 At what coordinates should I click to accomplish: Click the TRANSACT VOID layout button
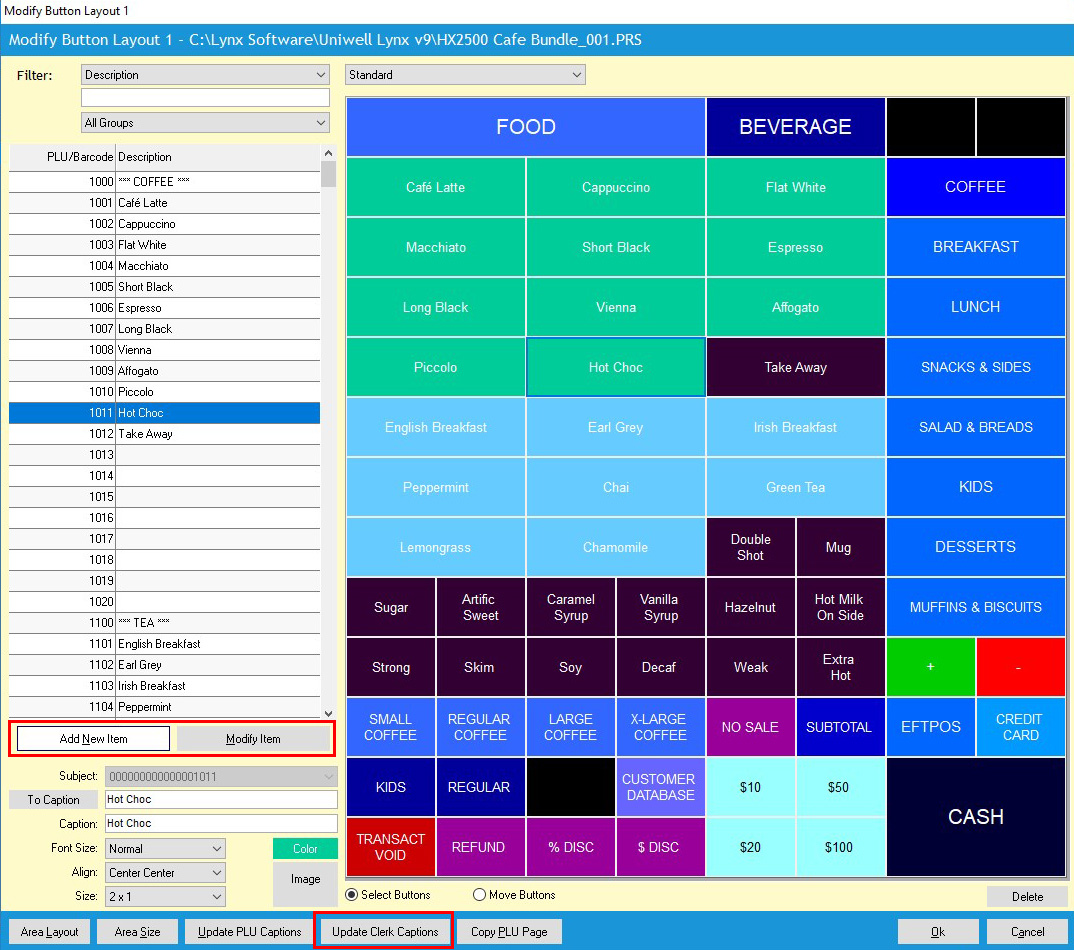point(391,847)
